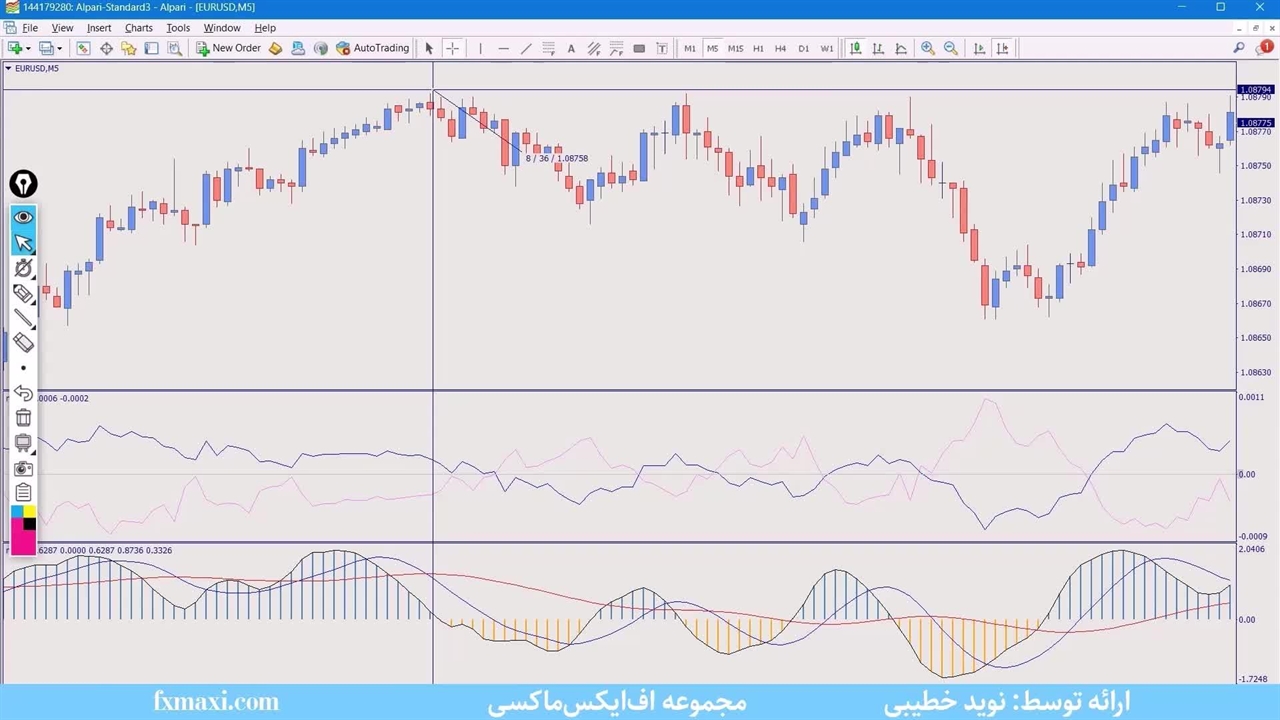Screen dimensions: 1280x720
Task: Click the trash can to clear annotations
Action: 23,418
